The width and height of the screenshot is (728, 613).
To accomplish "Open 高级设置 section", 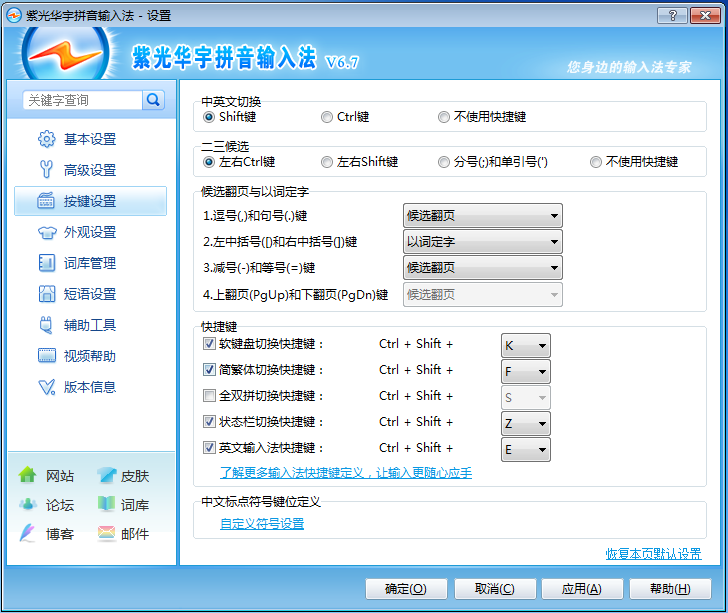I will coord(91,170).
